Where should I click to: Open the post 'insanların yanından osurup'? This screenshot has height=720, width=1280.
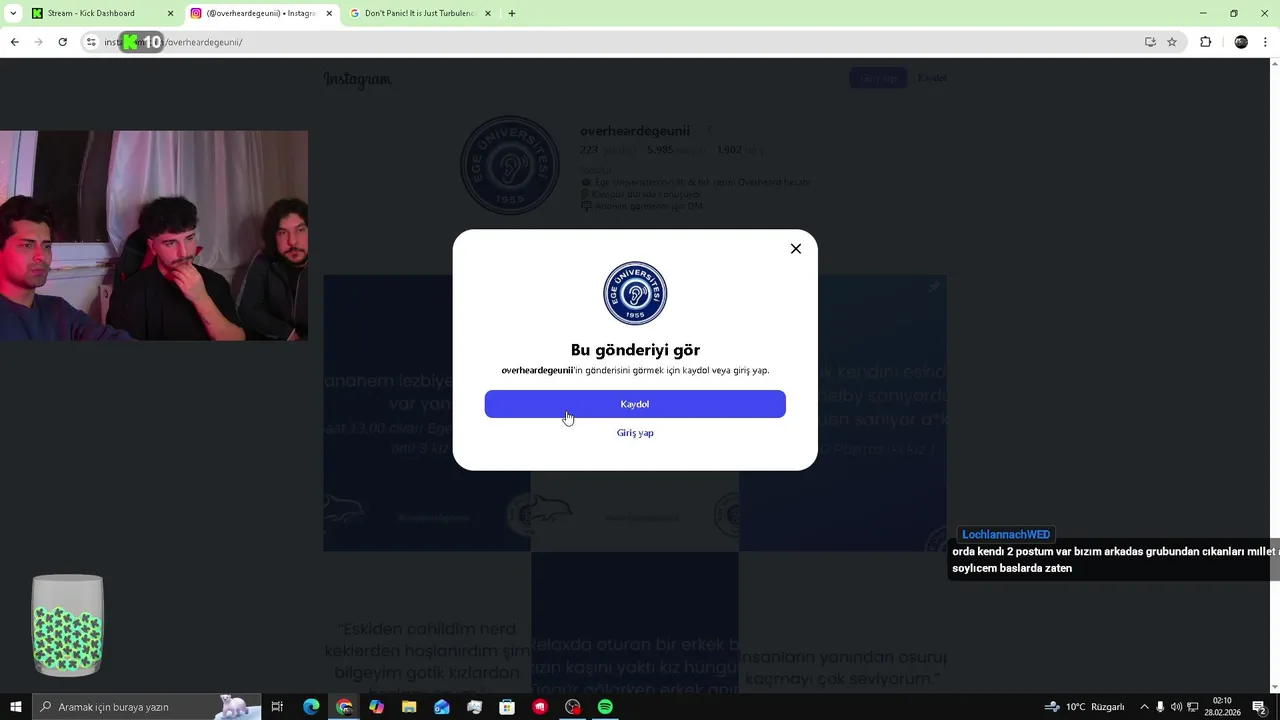coord(843,624)
